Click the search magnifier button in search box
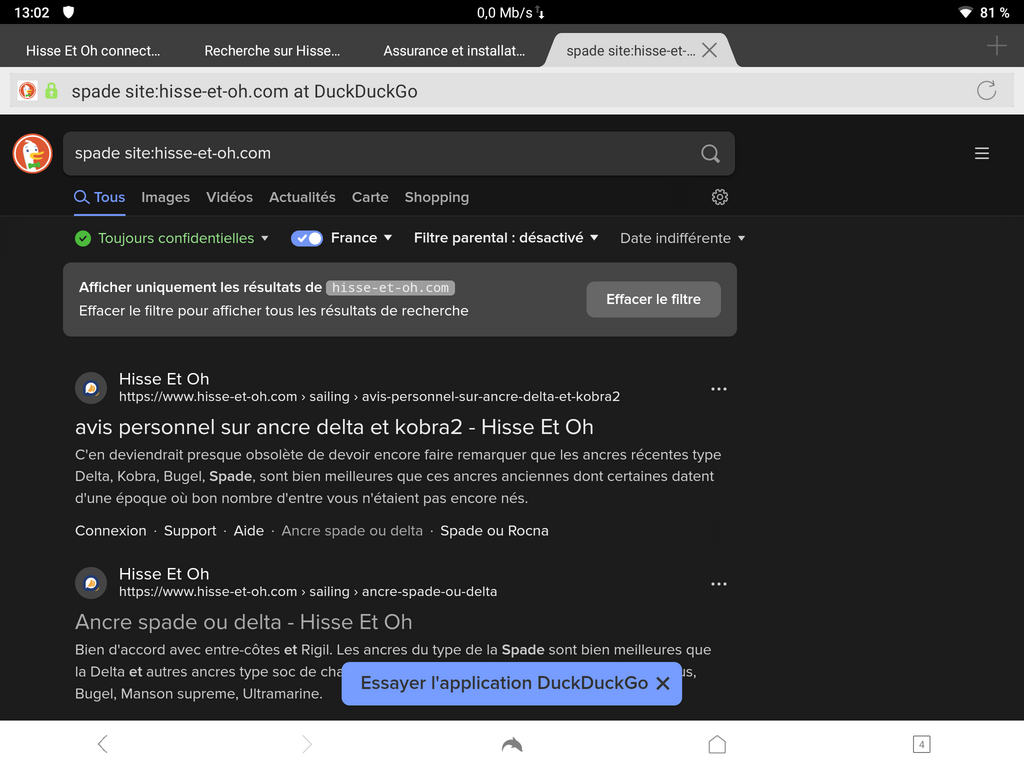 [x=710, y=153]
